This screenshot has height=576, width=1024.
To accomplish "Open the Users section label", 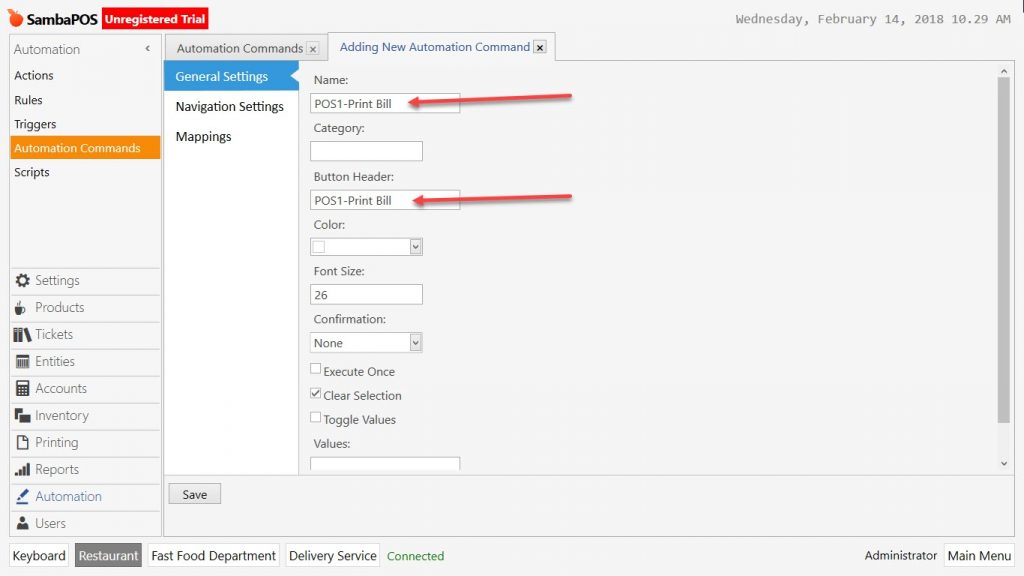I will coord(50,523).
